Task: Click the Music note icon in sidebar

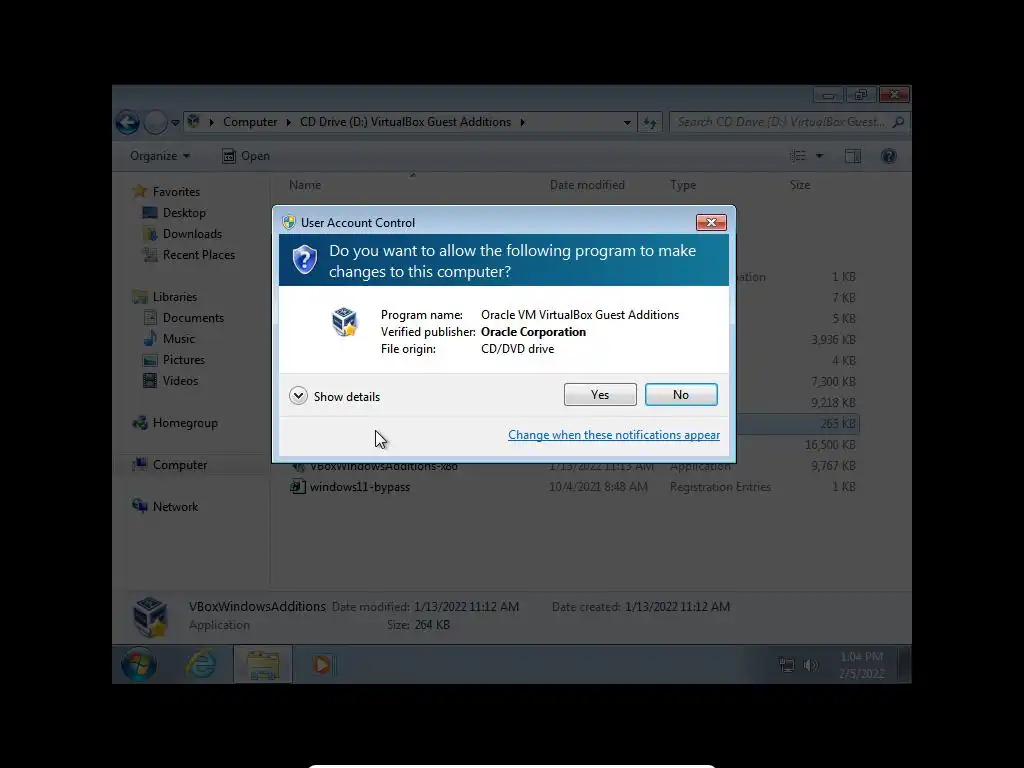Action: [x=150, y=338]
